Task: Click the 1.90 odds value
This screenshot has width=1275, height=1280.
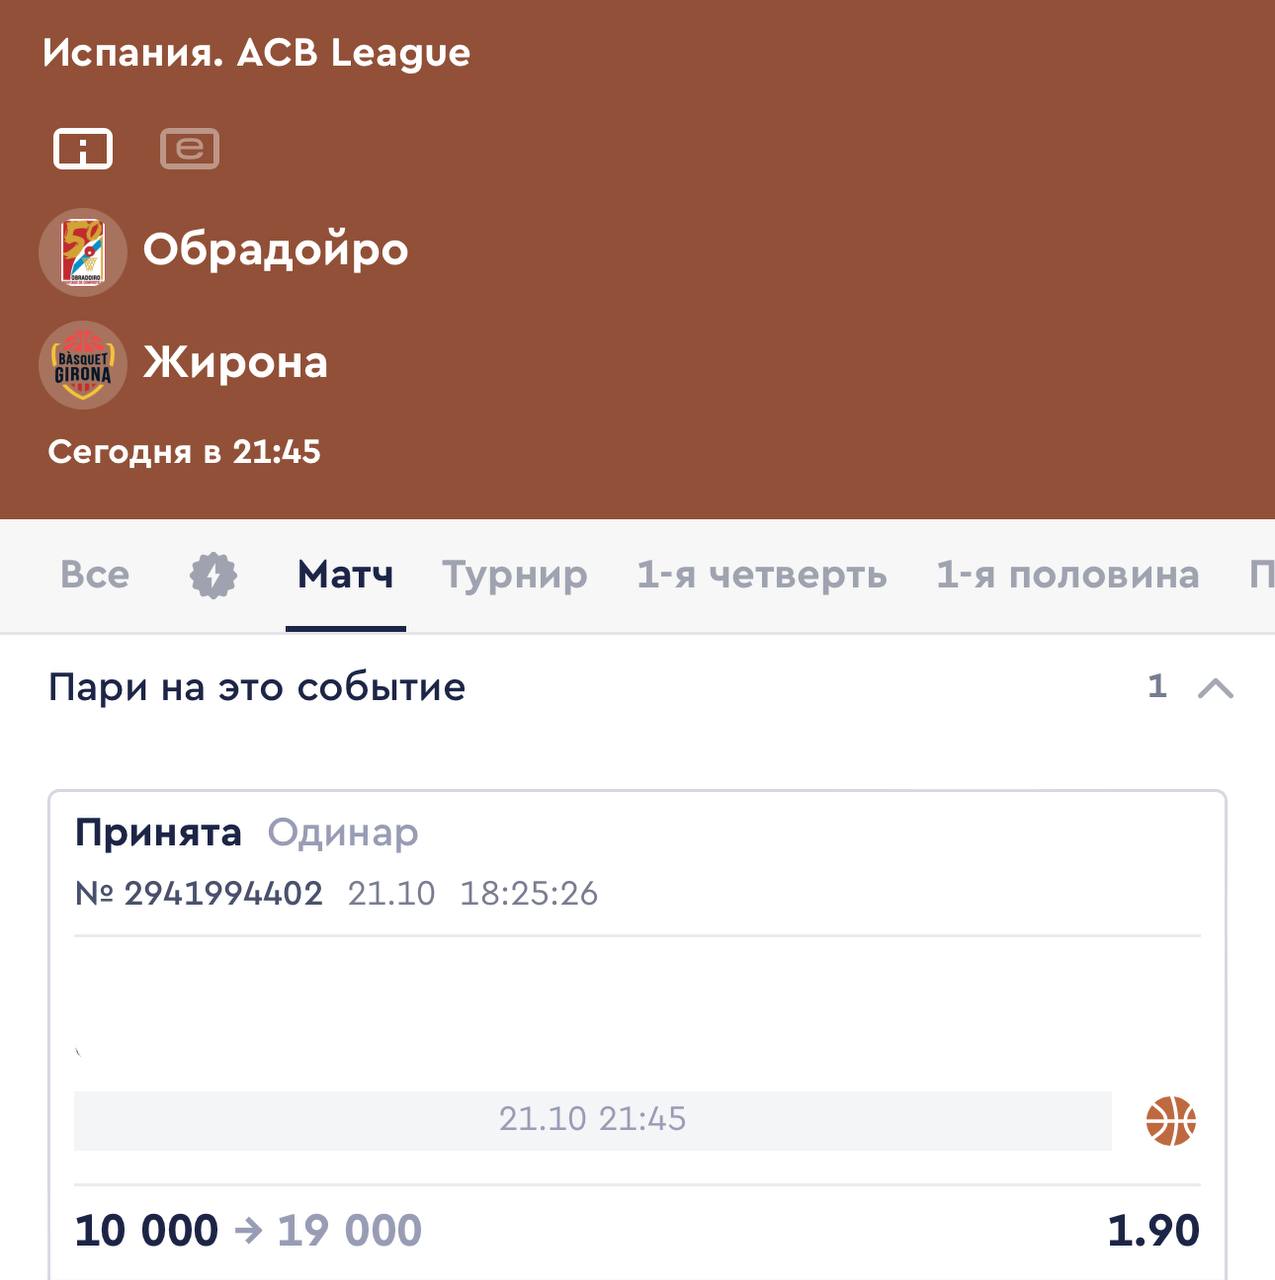Action: point(1153,1230)
